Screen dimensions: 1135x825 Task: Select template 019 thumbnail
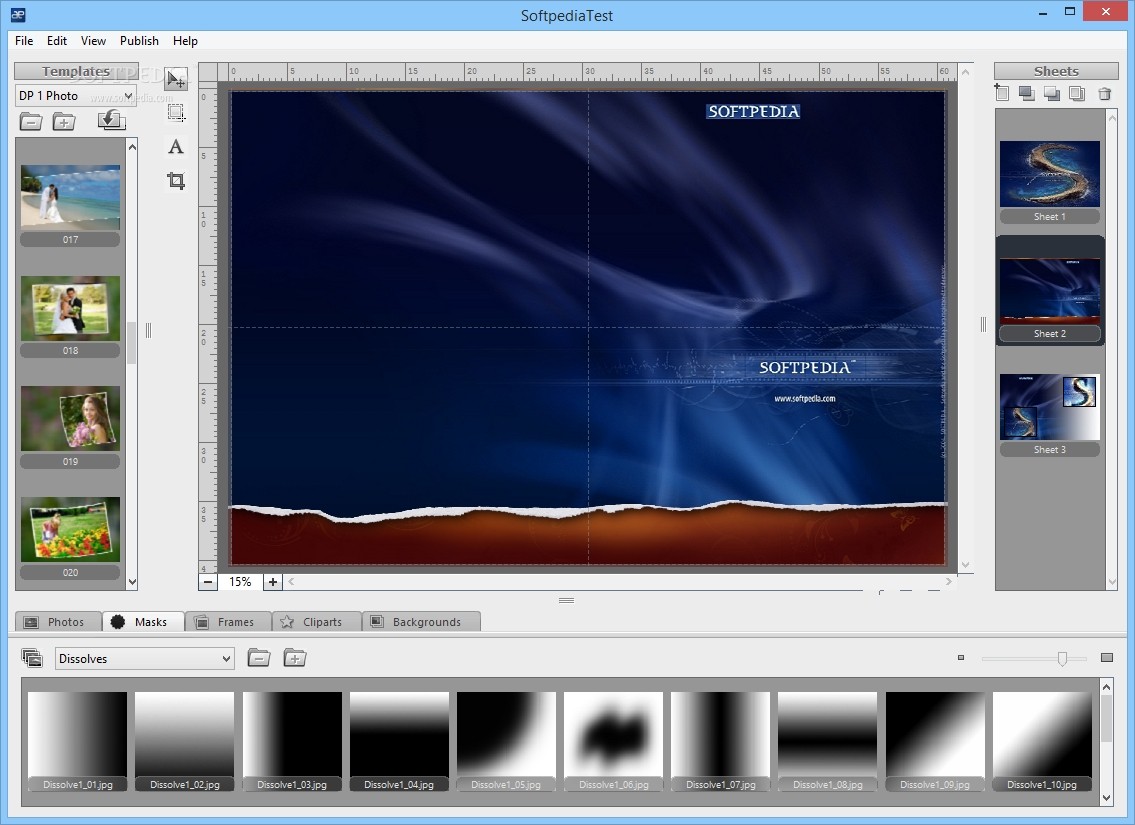[70, 419]
